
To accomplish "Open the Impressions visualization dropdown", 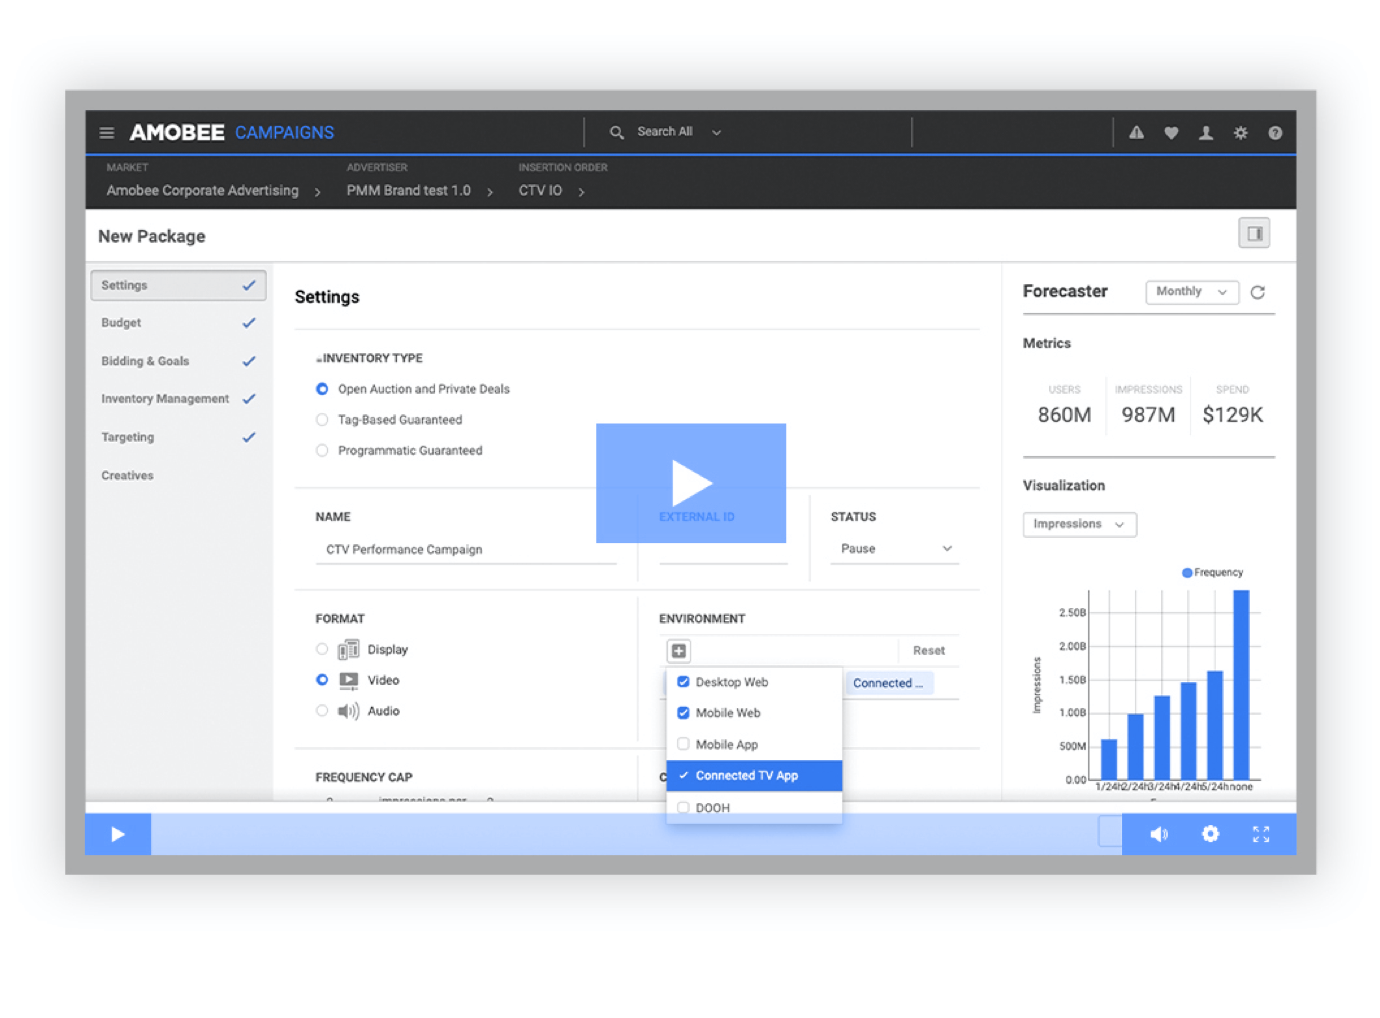I will click(1079, 524).
